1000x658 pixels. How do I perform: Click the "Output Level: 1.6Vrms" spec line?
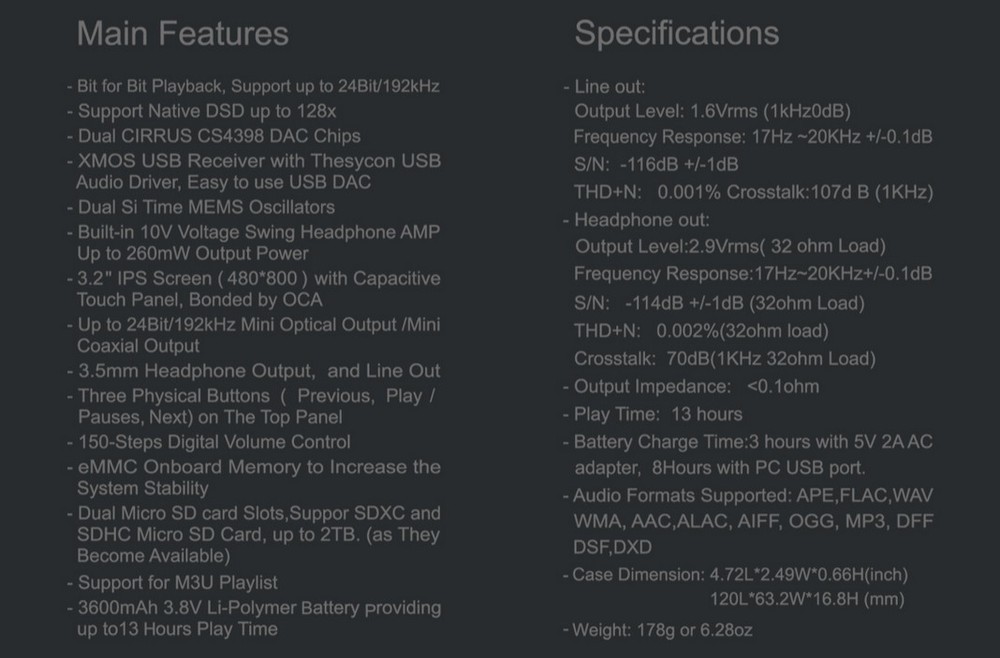713,111
